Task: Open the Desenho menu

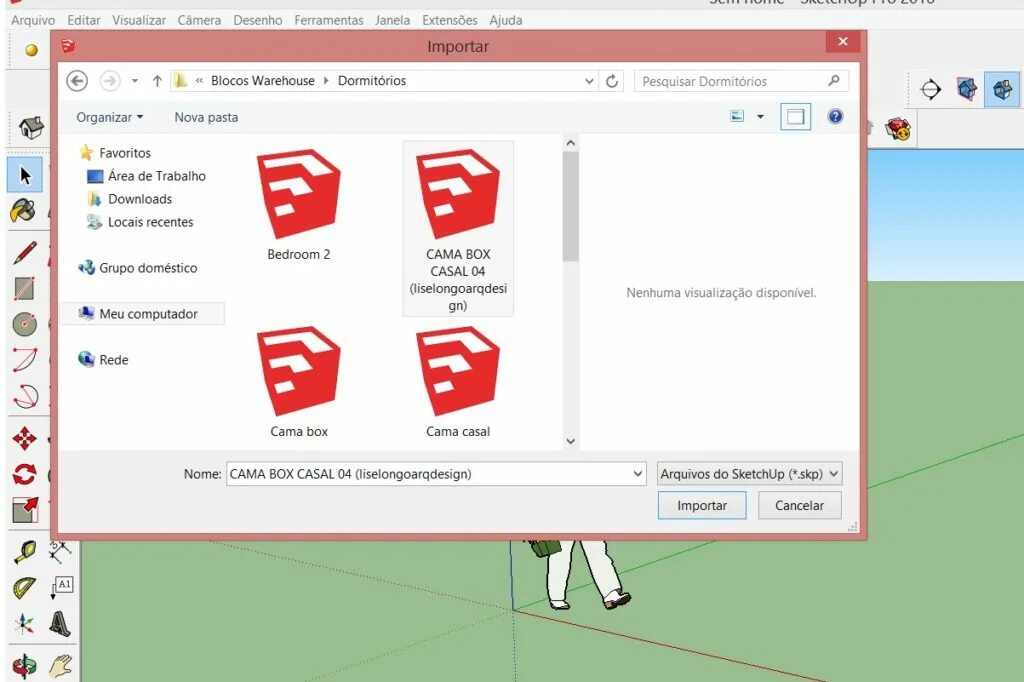Action: [x=257, y=20]
